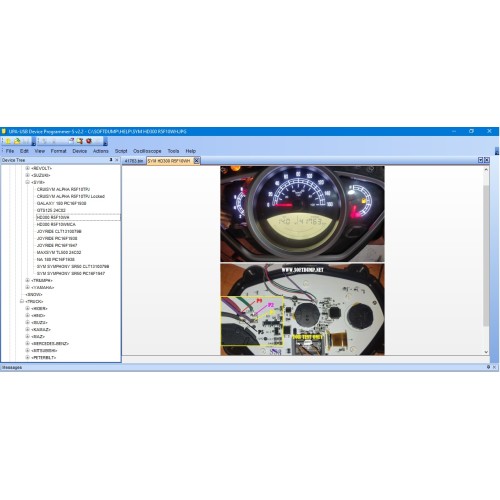Select the <SUZUKI> label in device tree
Viewport: 500px width, 500px height.
tap(41, 175)
